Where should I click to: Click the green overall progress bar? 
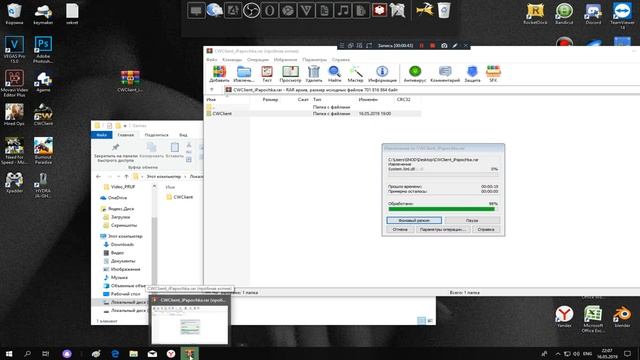(x=443, y=209)
